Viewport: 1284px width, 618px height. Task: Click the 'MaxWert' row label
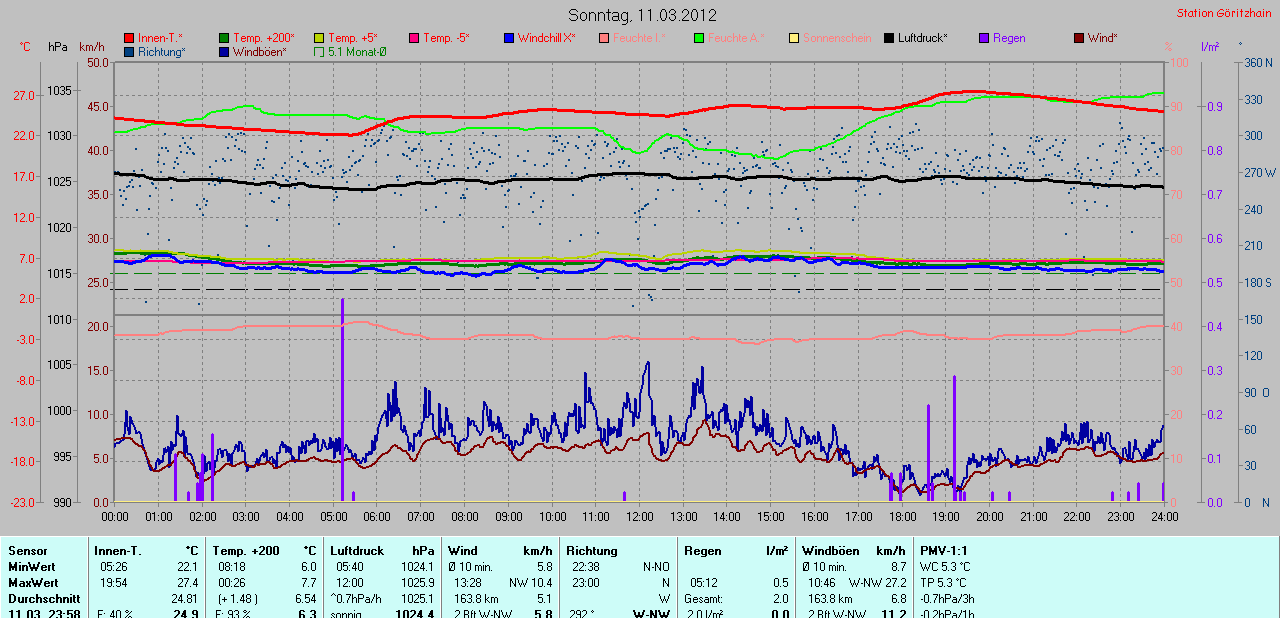(x=32, y=582)
